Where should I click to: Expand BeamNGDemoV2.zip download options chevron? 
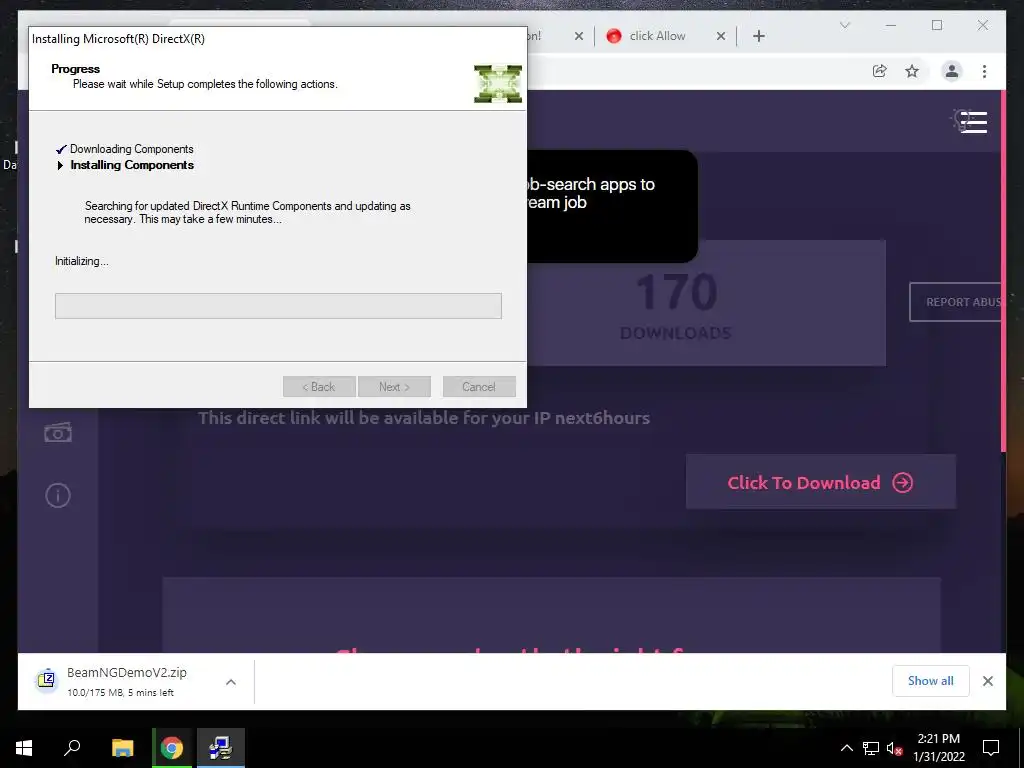pos(231,682)
